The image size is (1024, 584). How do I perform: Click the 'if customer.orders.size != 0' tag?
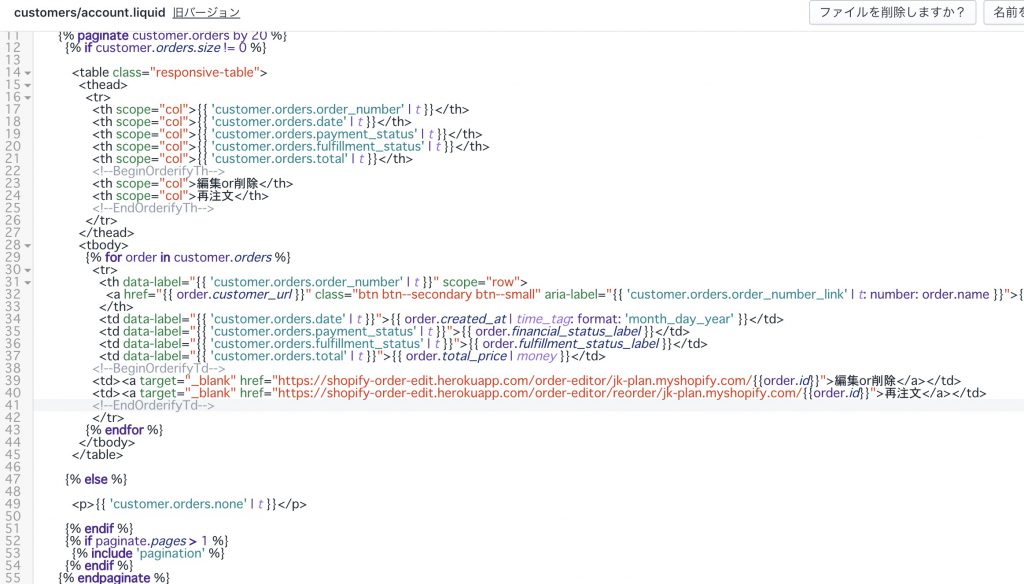[x=166, y=48]
